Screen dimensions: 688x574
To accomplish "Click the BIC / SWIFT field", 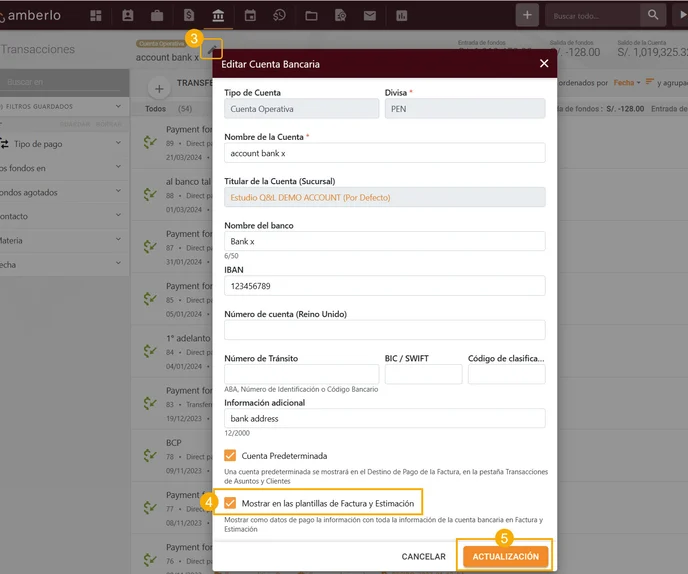I will 423,374.
